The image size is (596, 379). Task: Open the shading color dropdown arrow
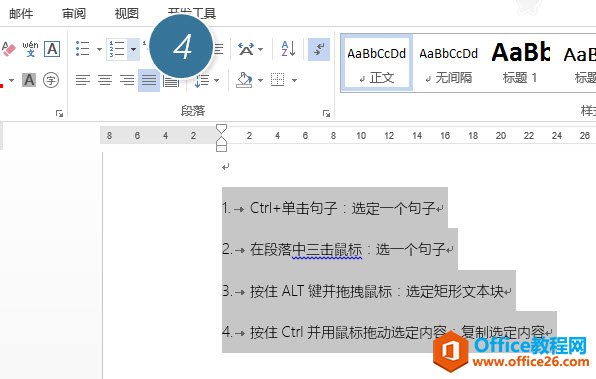(x=260, y=80)
